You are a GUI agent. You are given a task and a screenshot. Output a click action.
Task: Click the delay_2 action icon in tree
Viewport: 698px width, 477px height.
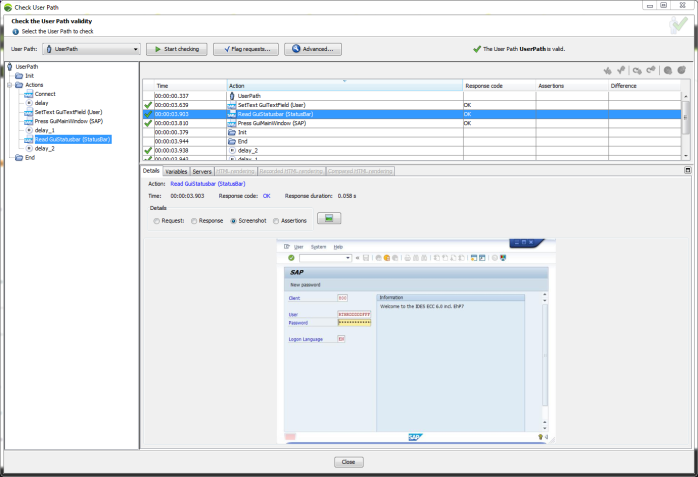click(29, 148)
